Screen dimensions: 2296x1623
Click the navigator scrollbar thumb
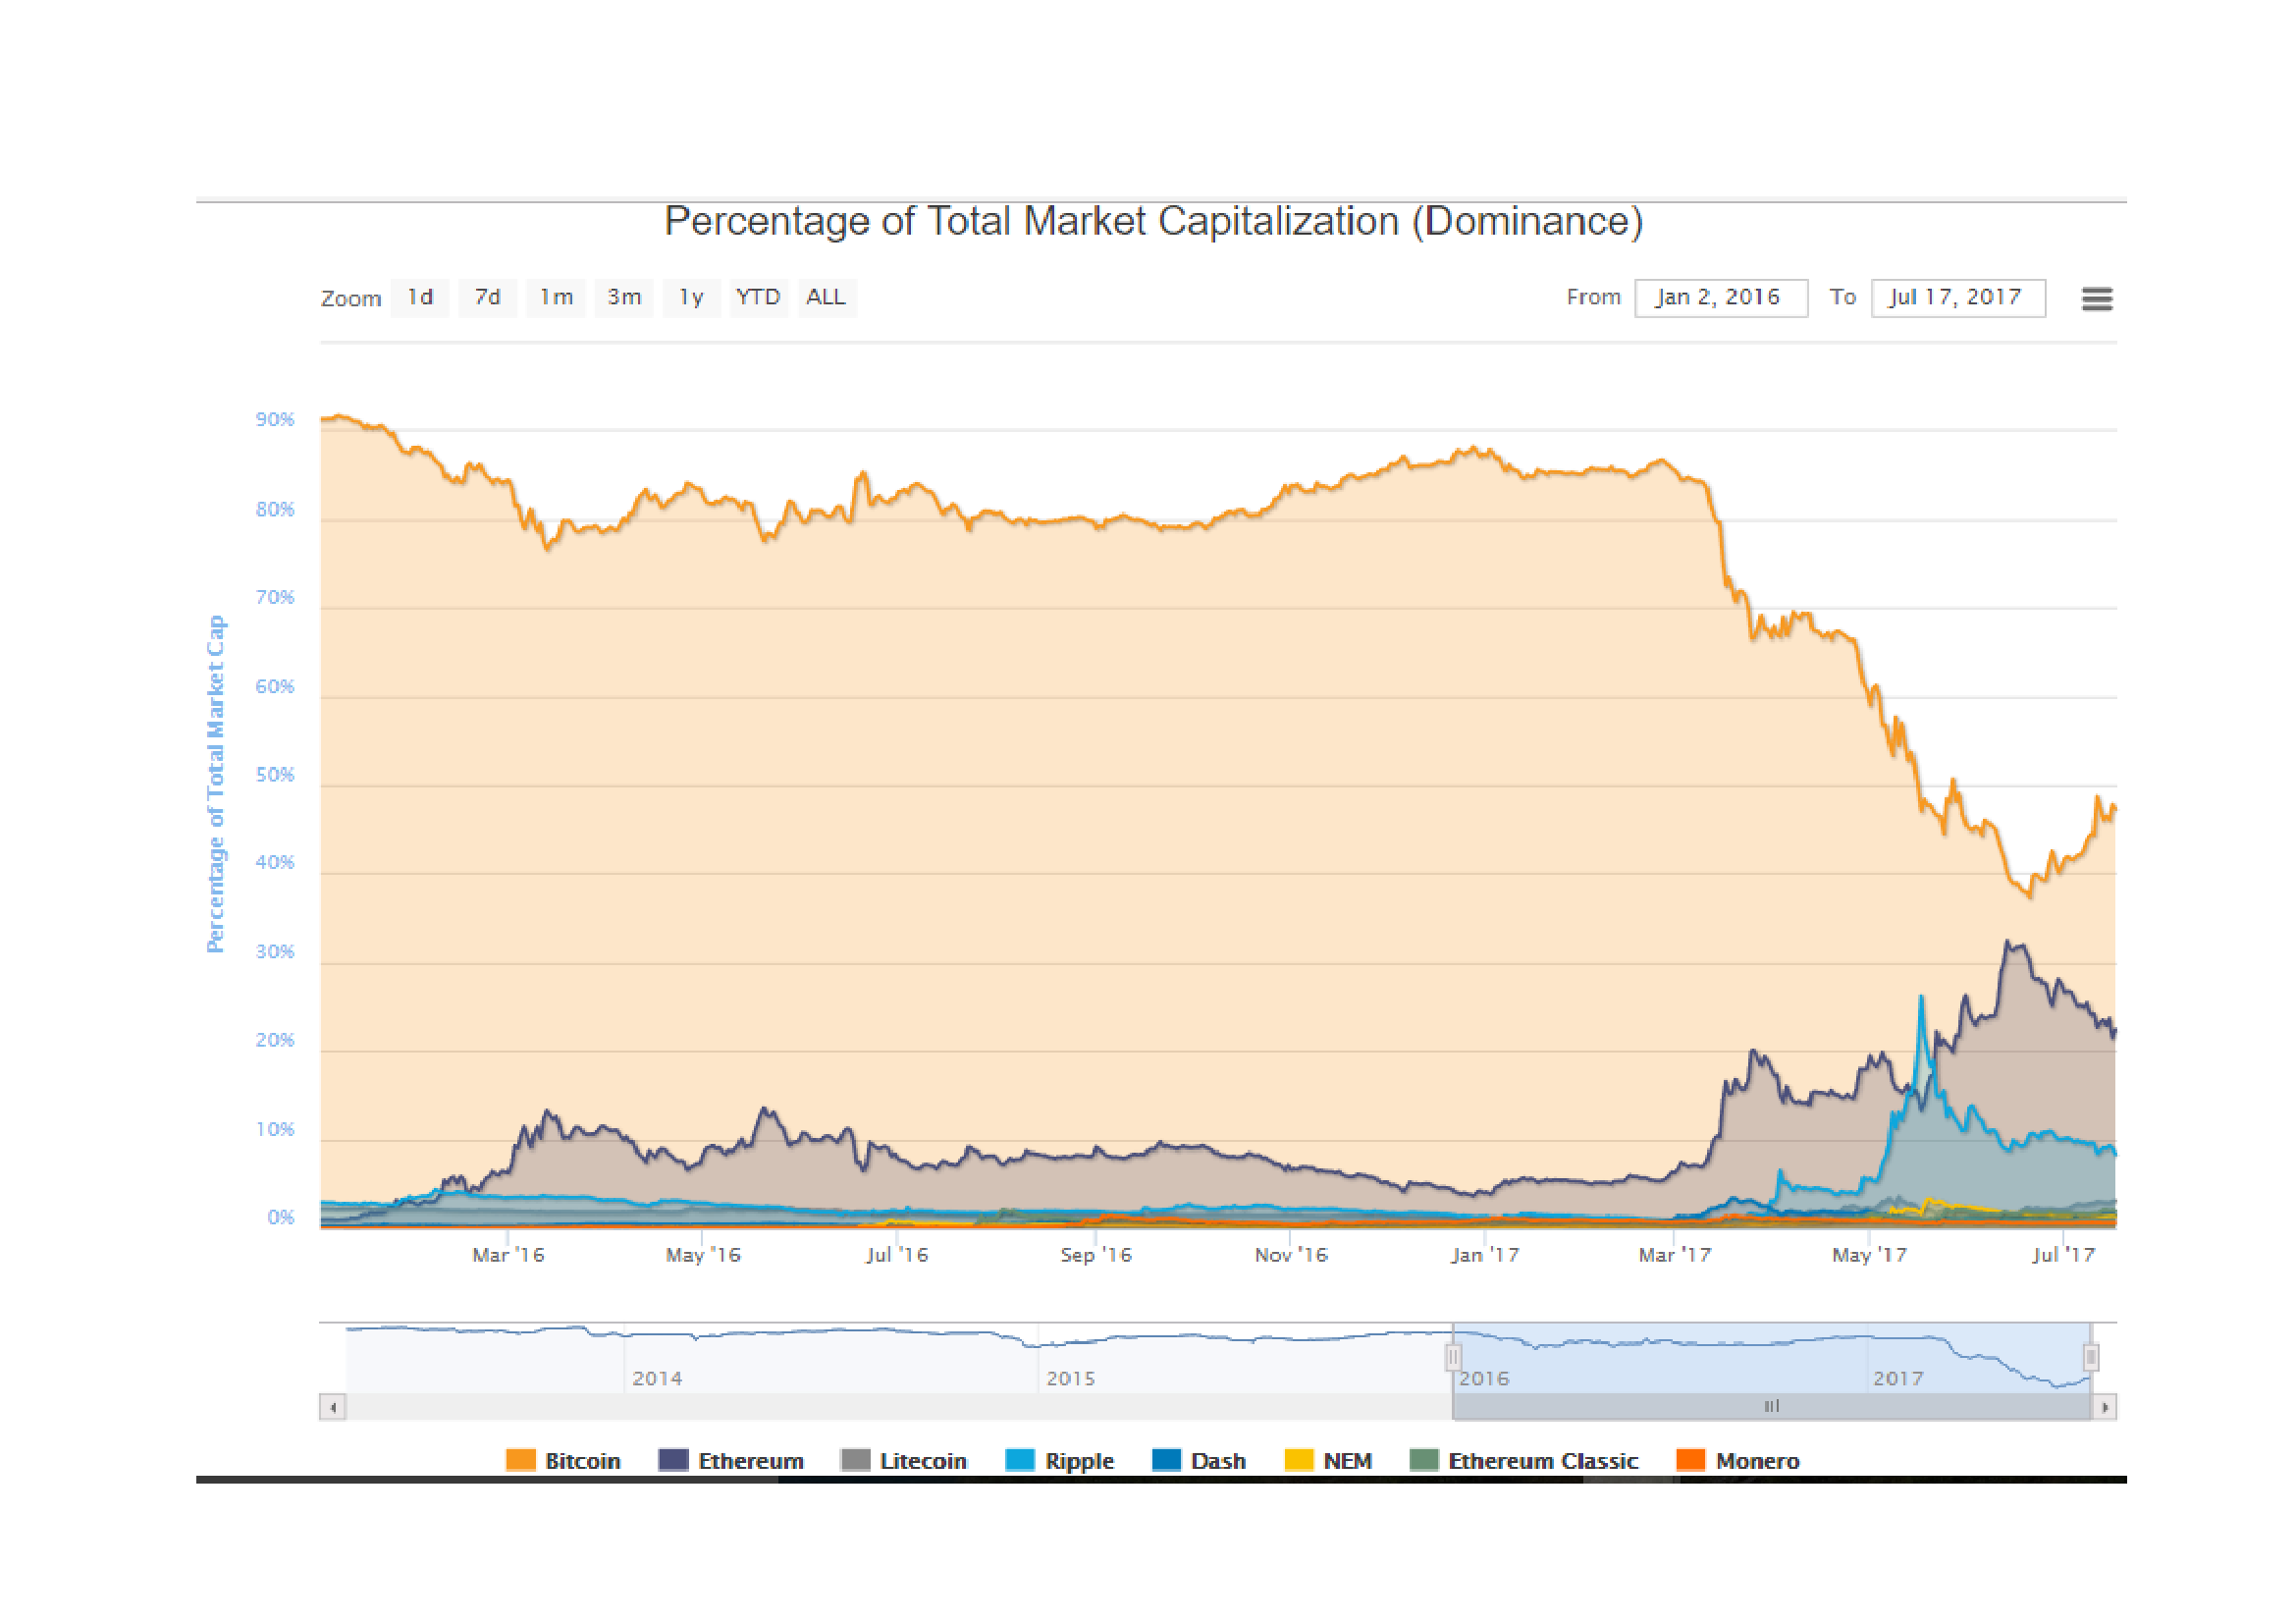[1771, 1405]
